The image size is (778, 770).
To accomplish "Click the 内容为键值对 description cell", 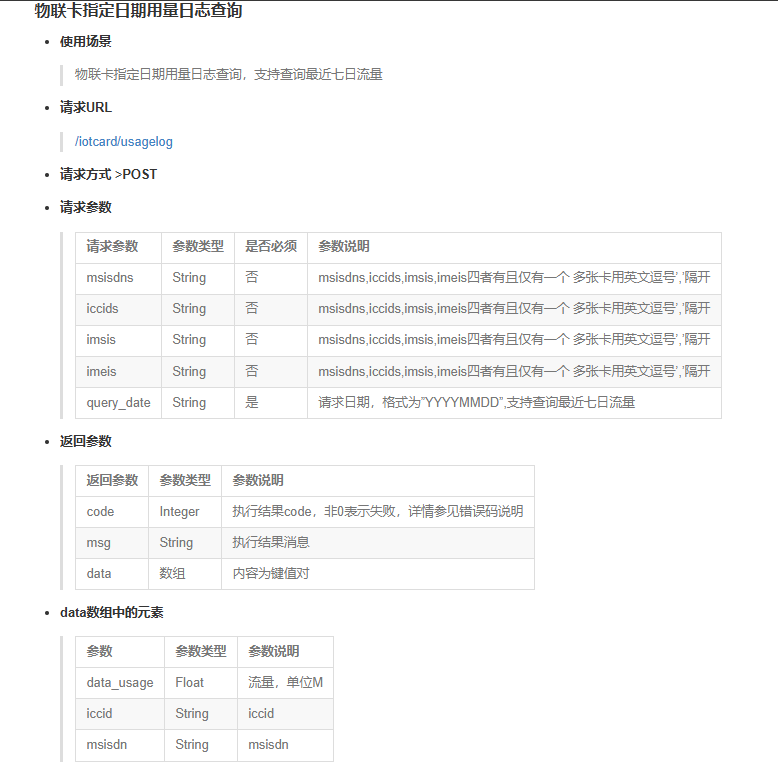I will [x=273, y=574].
